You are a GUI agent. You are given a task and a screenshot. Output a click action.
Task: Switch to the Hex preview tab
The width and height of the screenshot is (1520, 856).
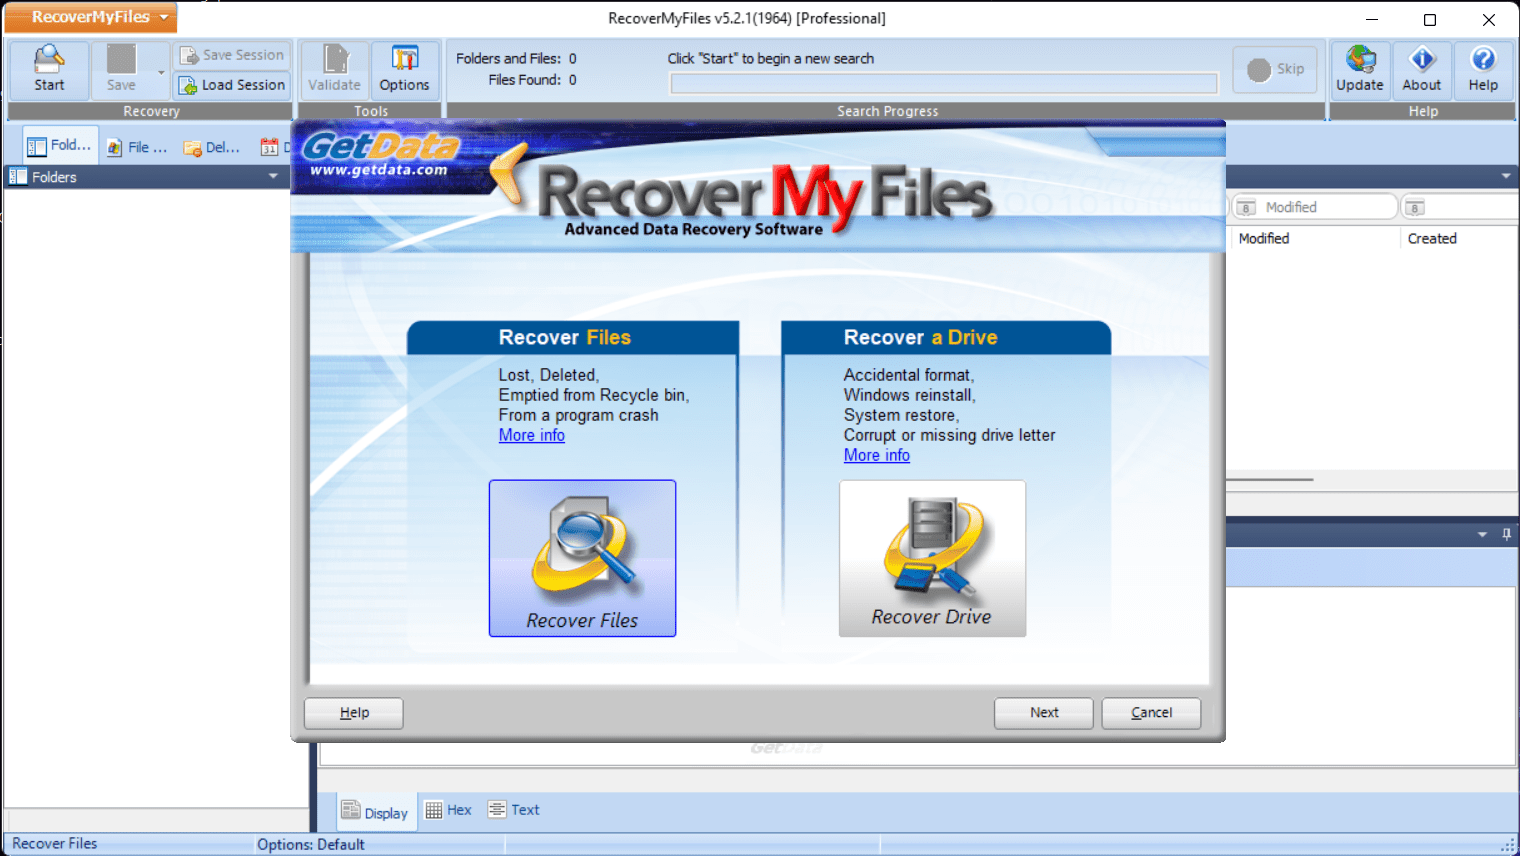448,810
